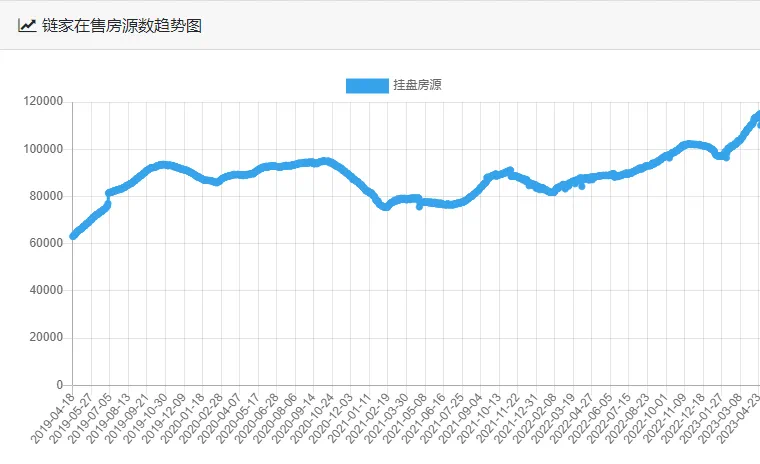Click the 80000 y-axis label
Image resolution: width=760 pixels, height=464 pixels.
coord(46,196)
